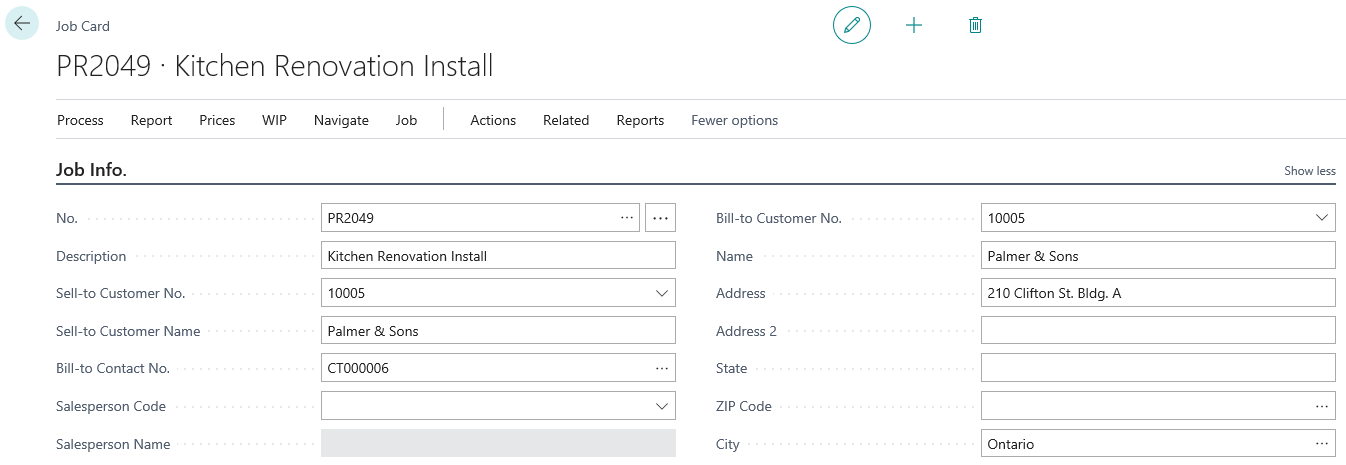Expand the Sell-to Customer No. dropdown
Screen dimensions: 1346x465
661,294
